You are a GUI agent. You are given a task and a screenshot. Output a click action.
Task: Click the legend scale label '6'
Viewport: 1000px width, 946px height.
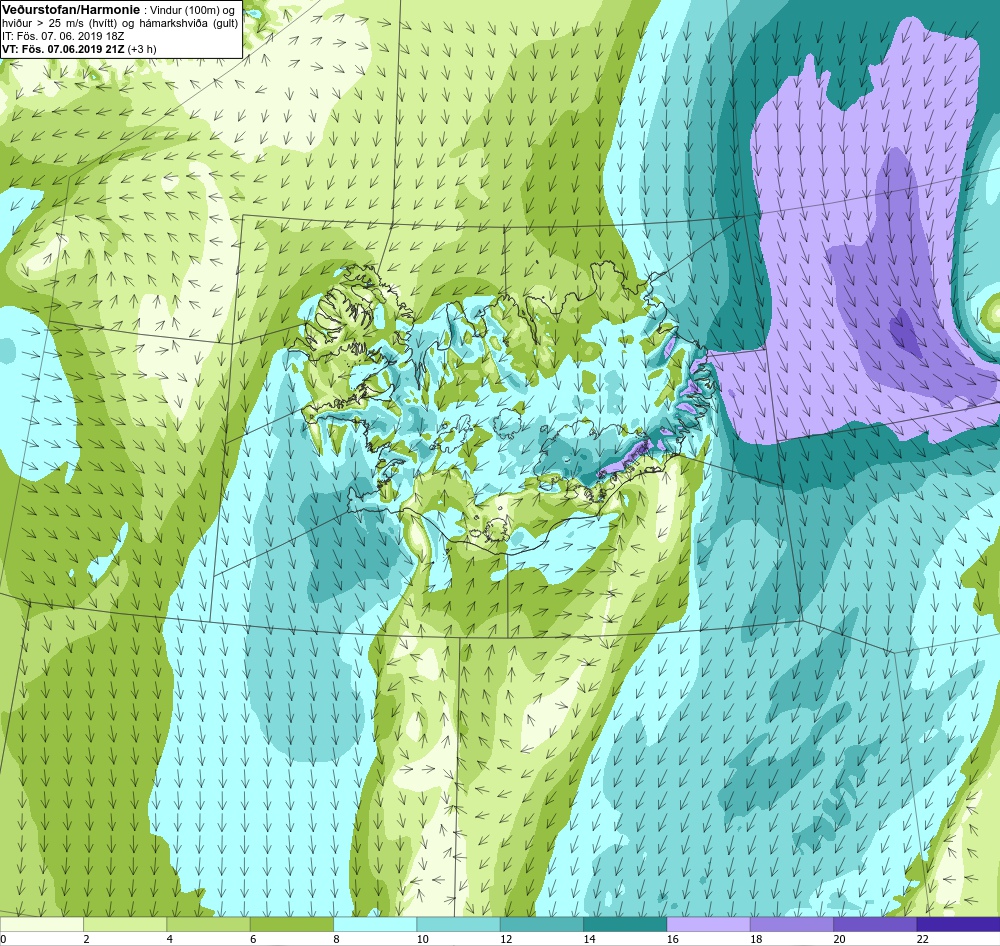point(253,939)
